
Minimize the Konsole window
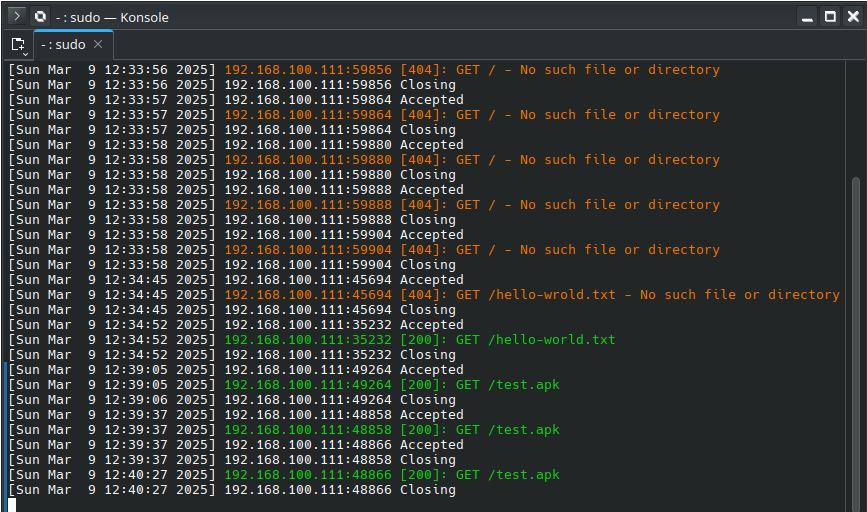point(807,17)
